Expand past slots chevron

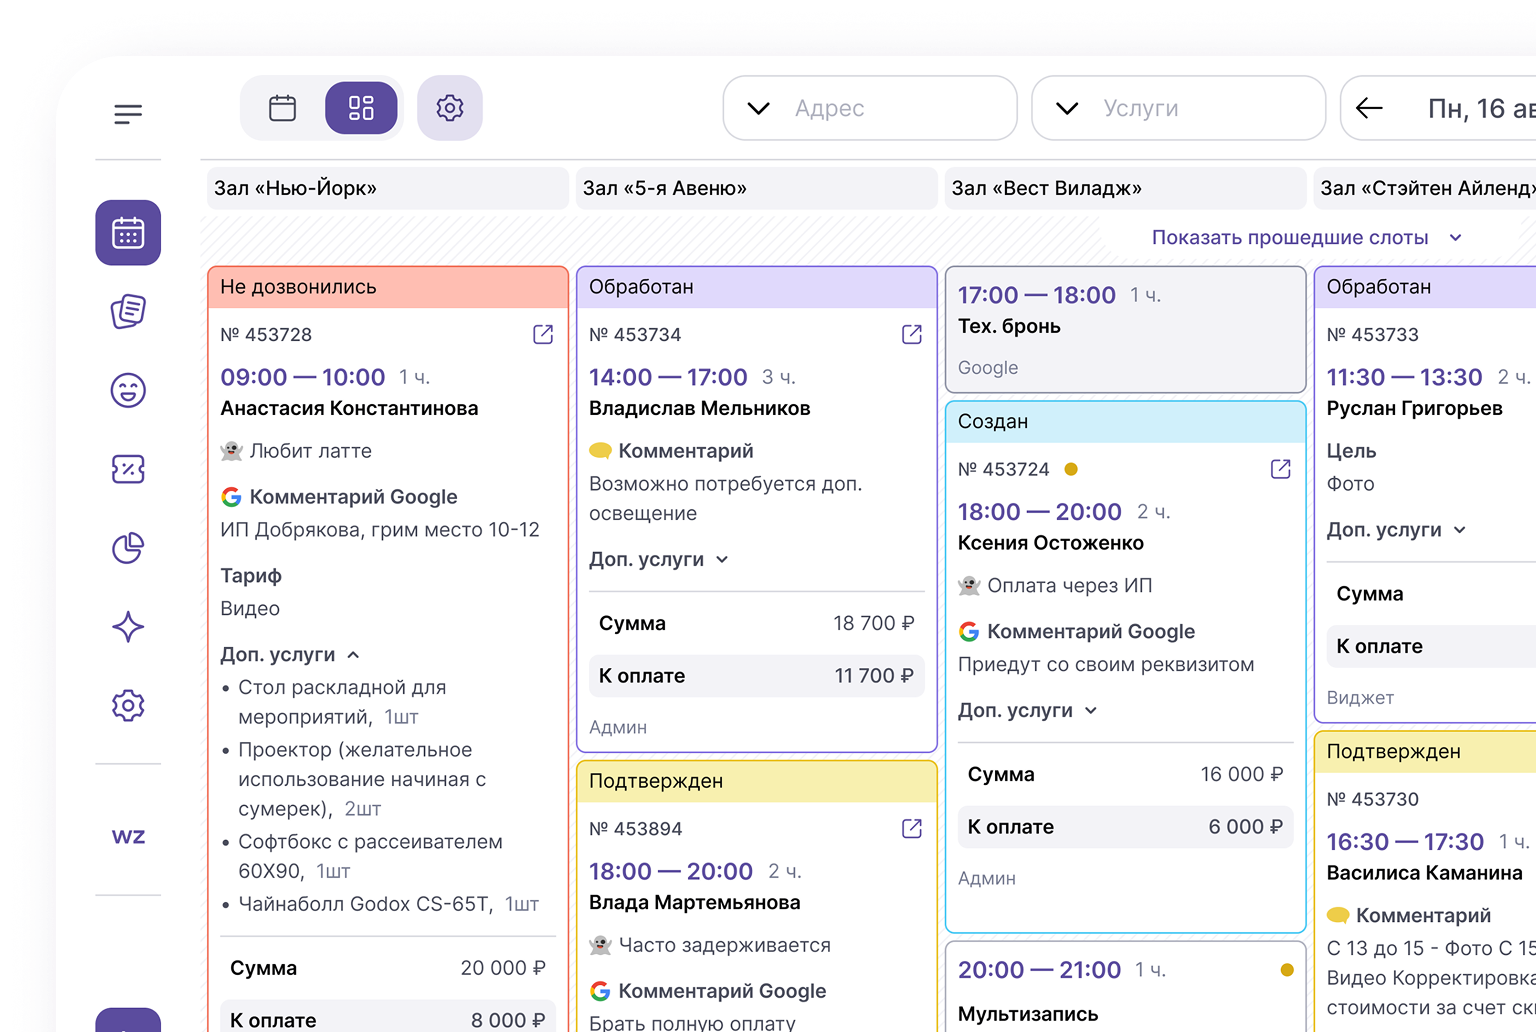click(1456, 238)
